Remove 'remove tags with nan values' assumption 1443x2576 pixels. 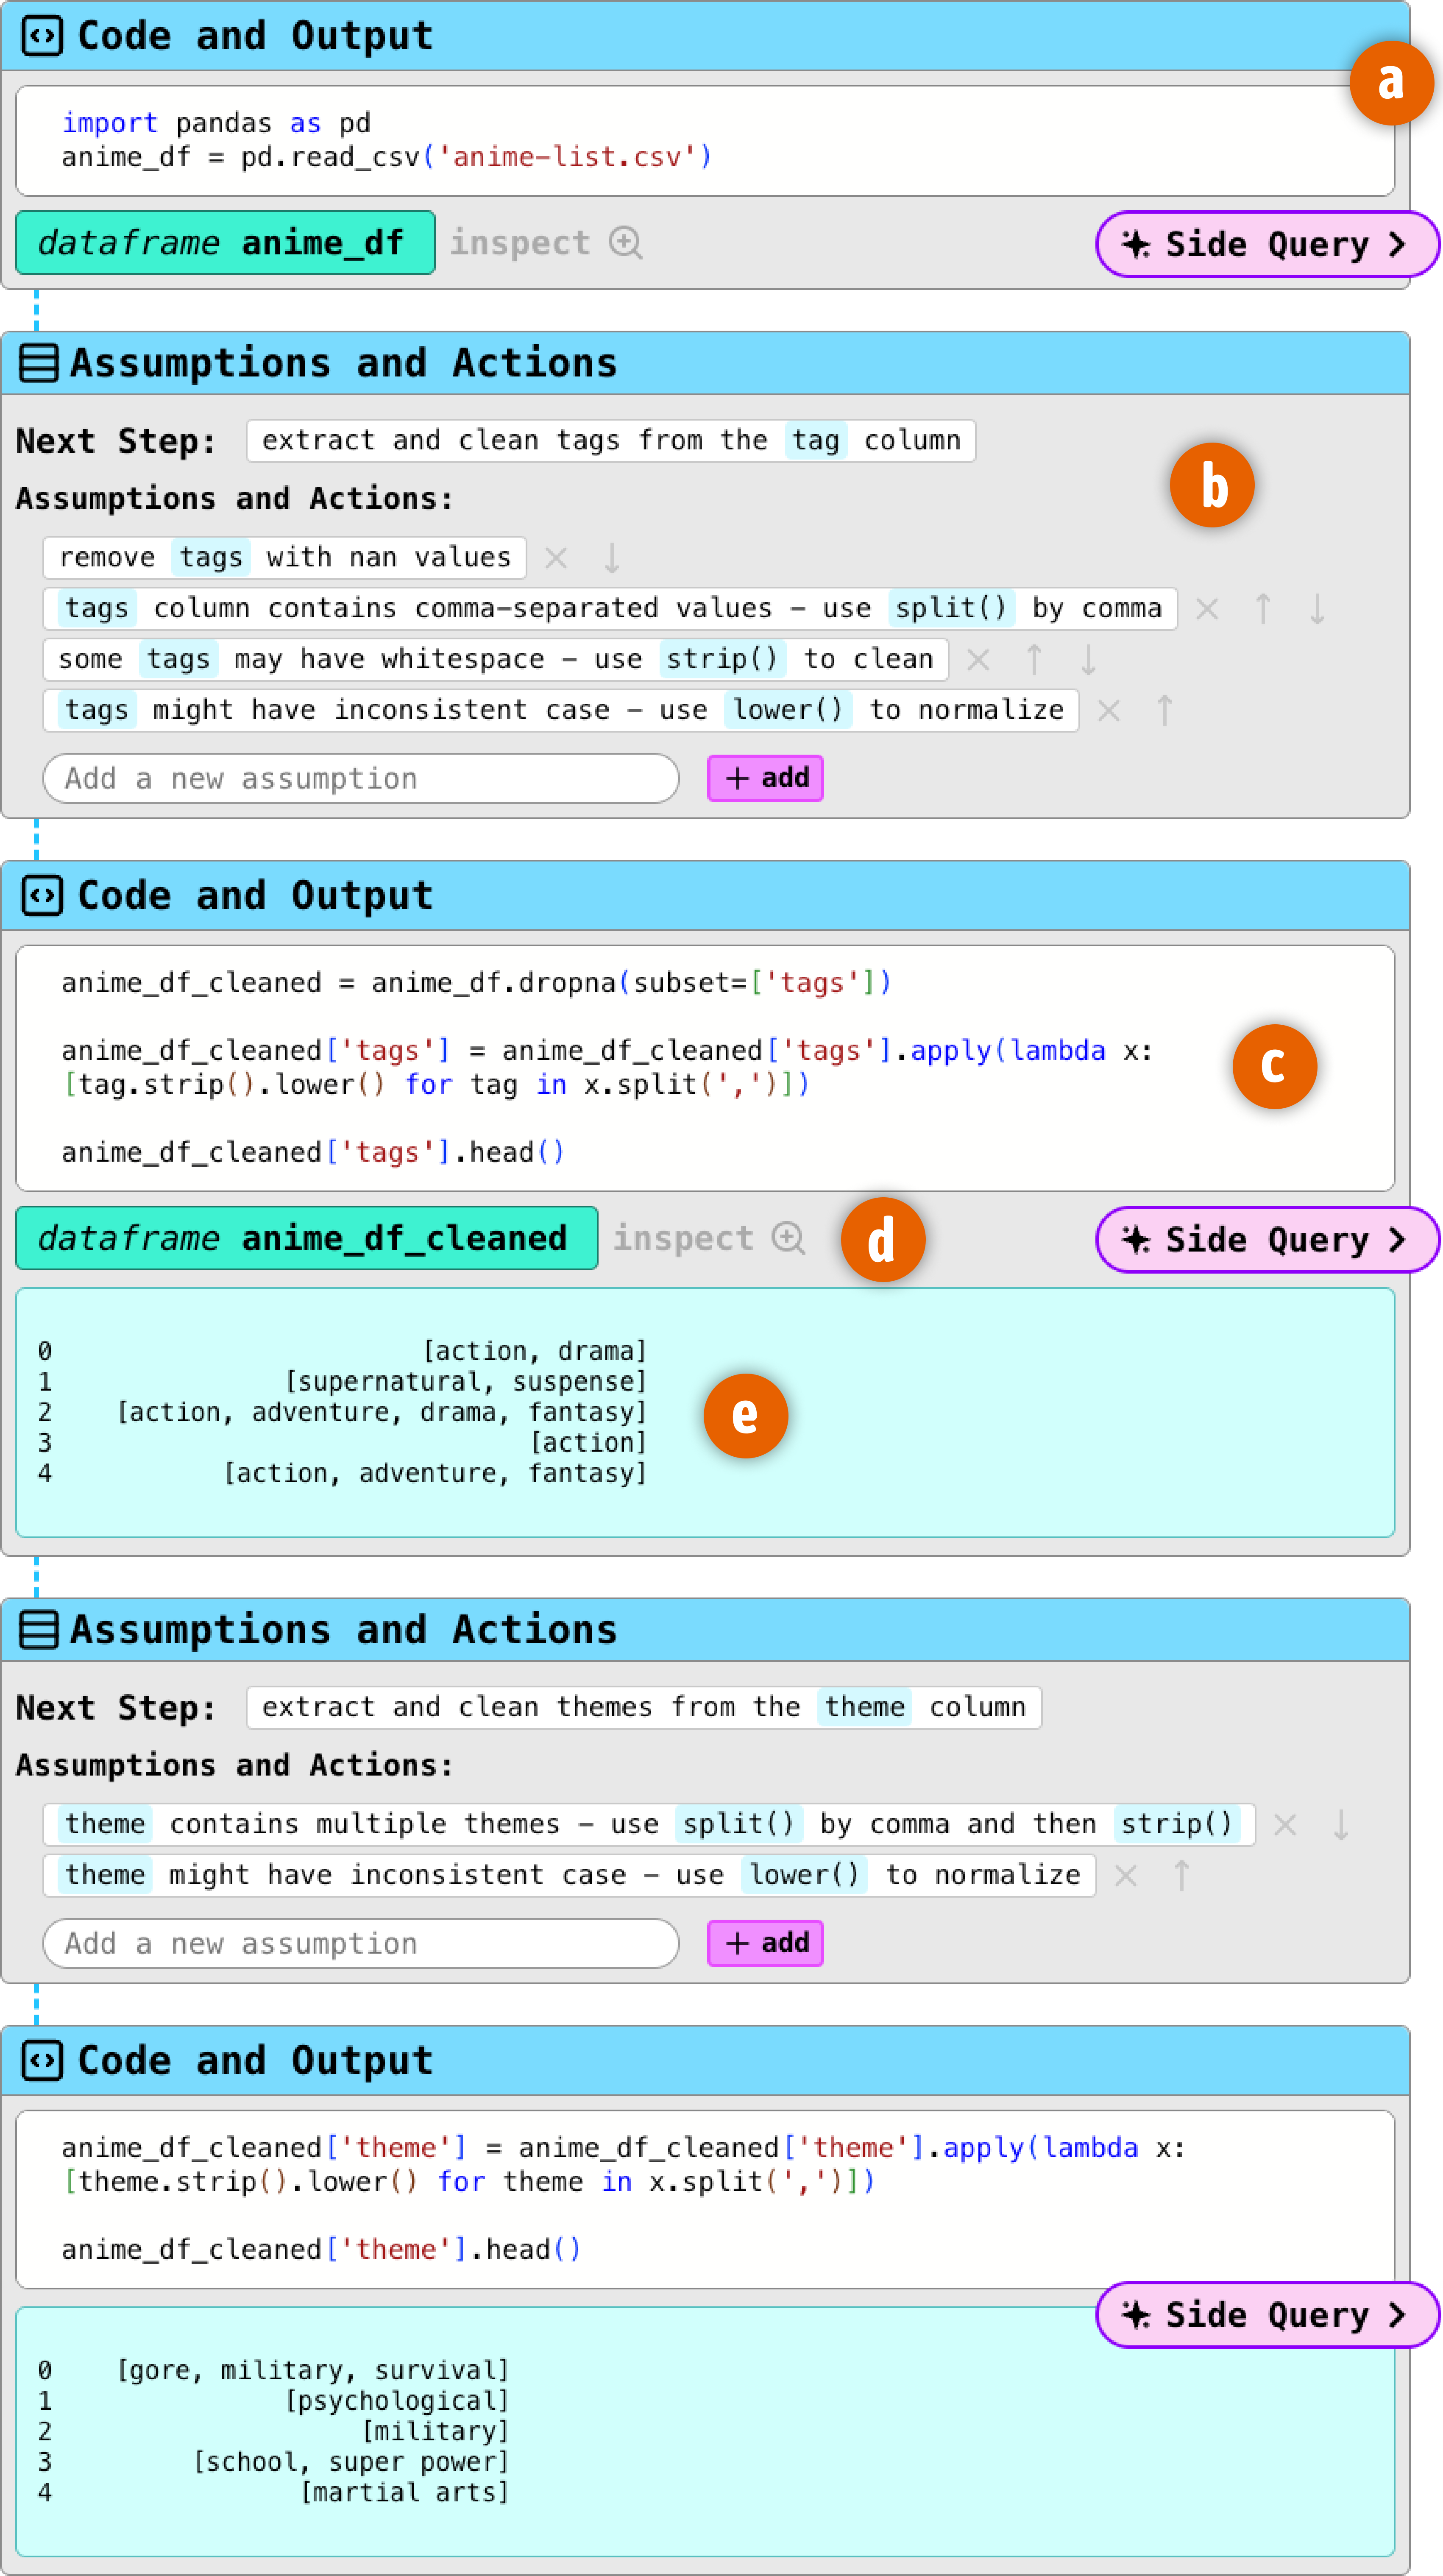click(x=556, y=558)
